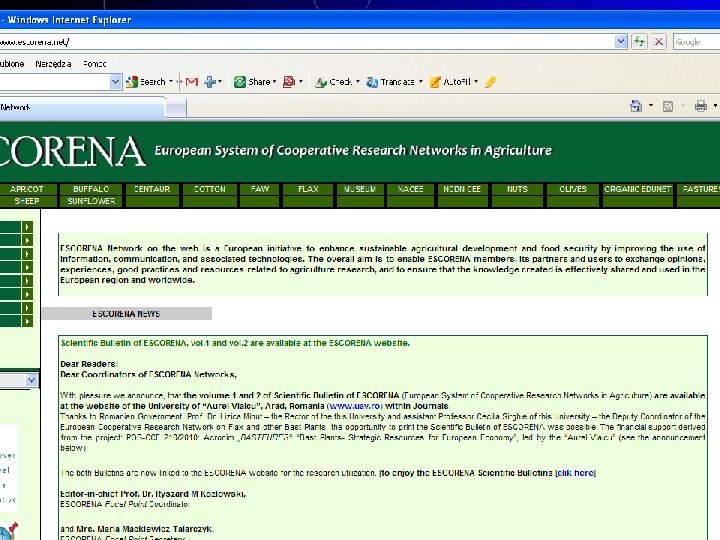This screenshot has width=720, height=540.
Task: Select FAW in the green navigation bar
Action: point(260,189)
